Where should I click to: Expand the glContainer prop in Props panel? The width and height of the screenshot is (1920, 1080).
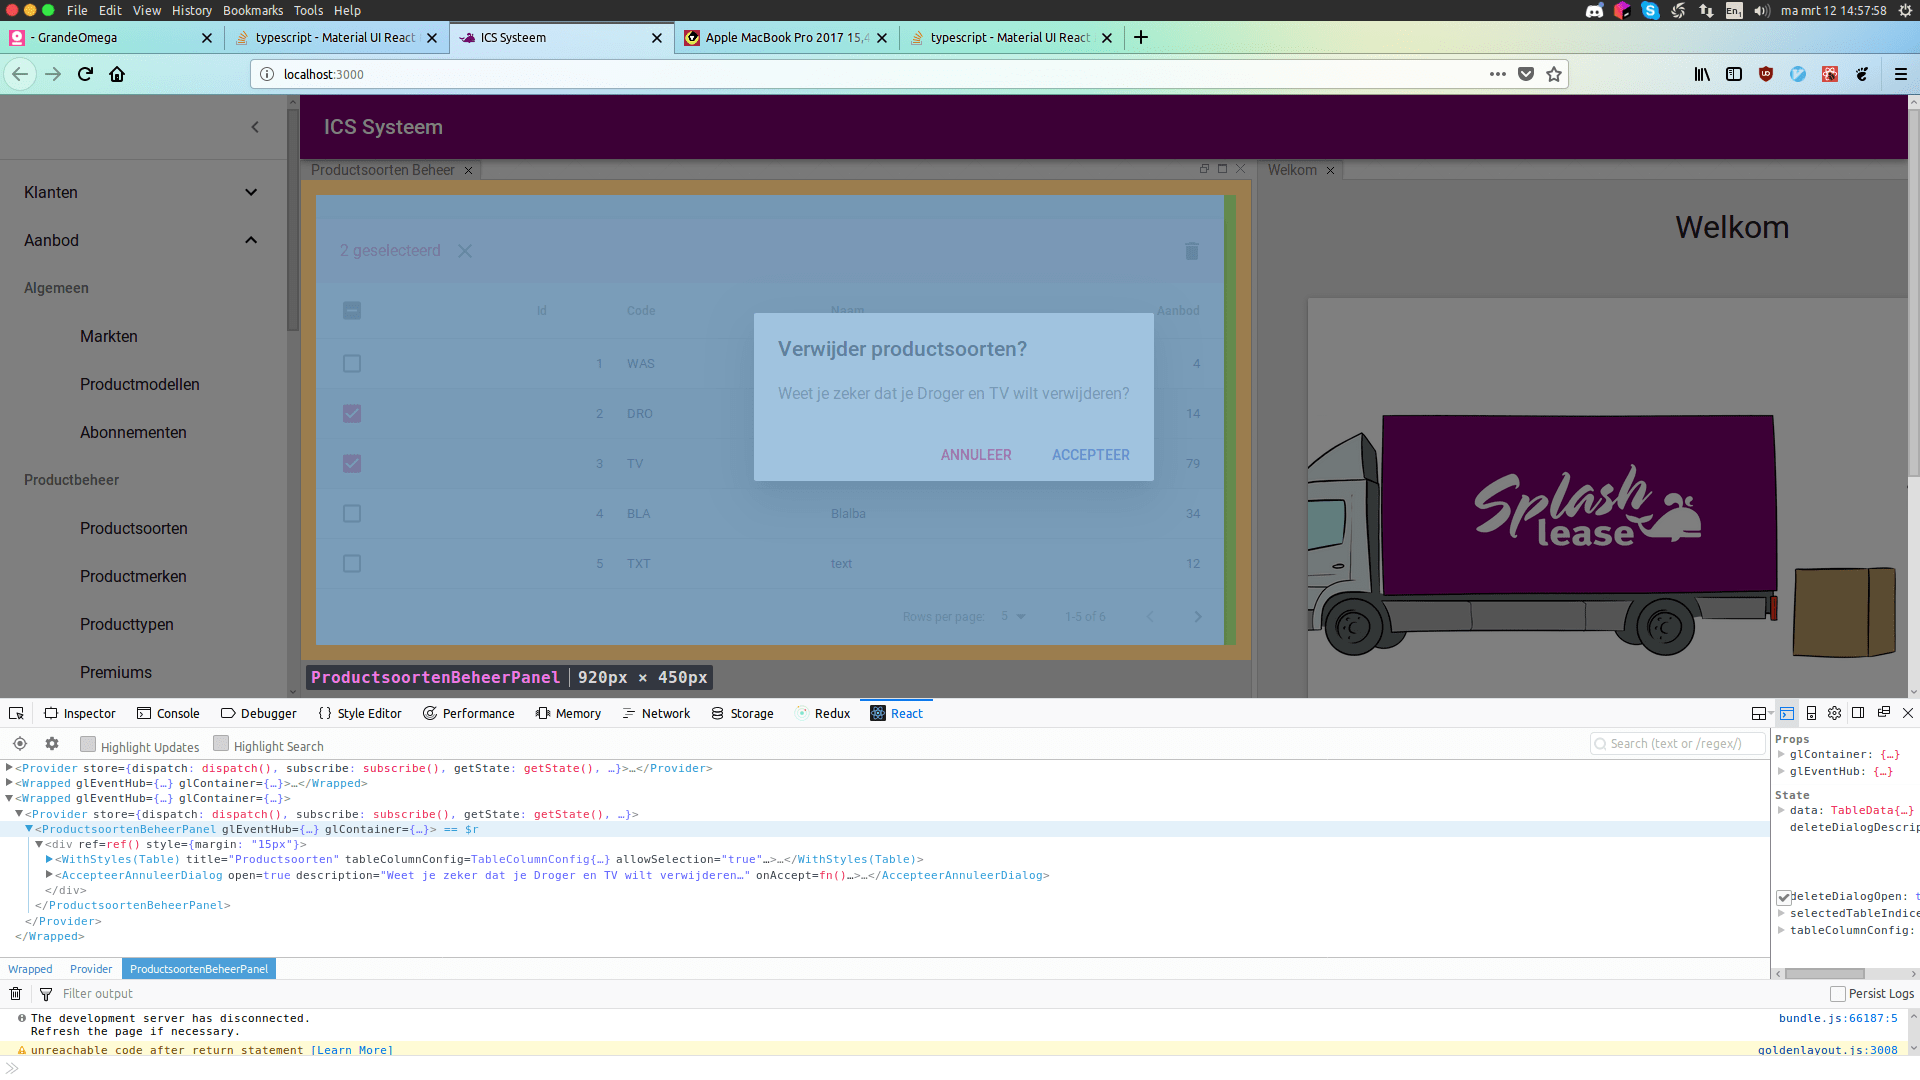click(x=1781, y=754)
